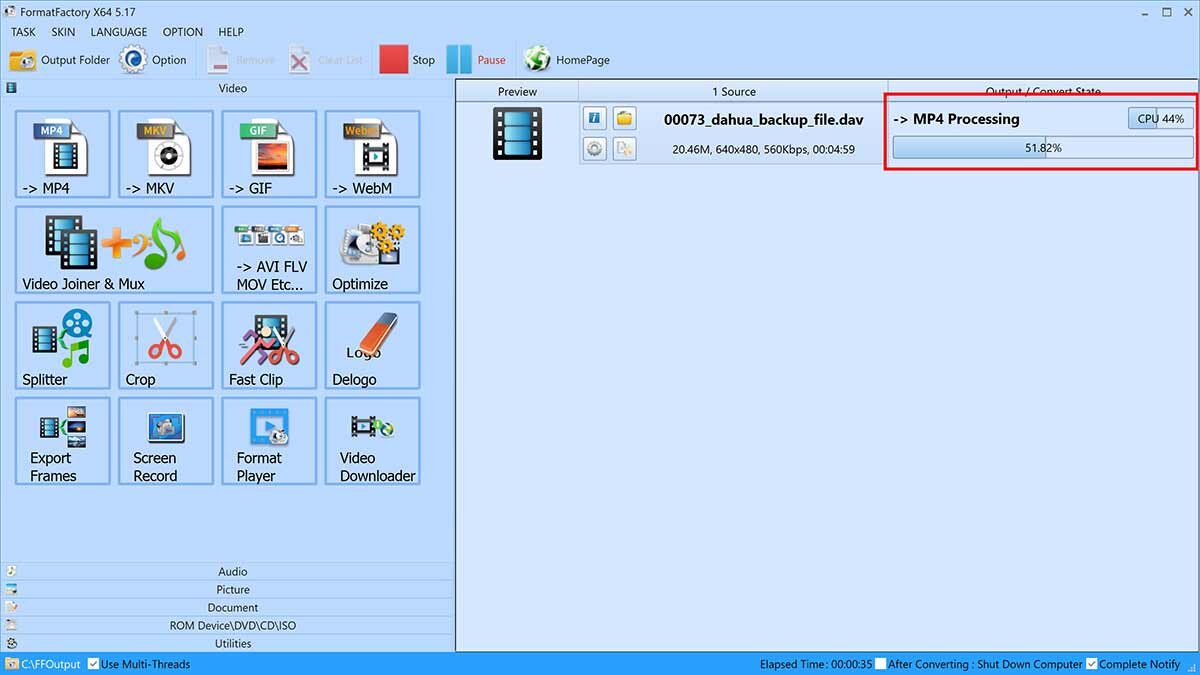Expand the Audio category section
The image size is (1200, 675).
232,572
